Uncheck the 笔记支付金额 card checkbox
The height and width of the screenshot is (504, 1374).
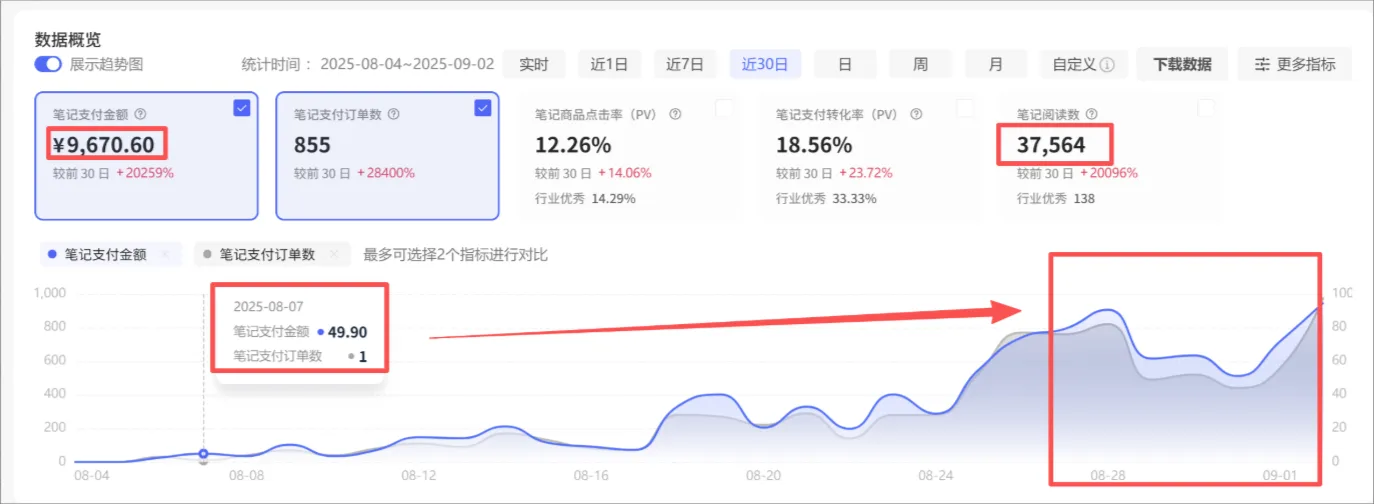(242, 108)
